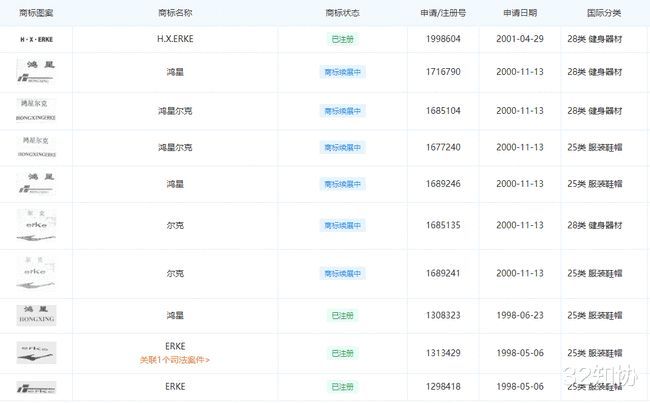This screenshot has height=403, width=650.
Task: Select 25类 服装鞋帽 in row 1308323
Action: click(x=595, y=316)
